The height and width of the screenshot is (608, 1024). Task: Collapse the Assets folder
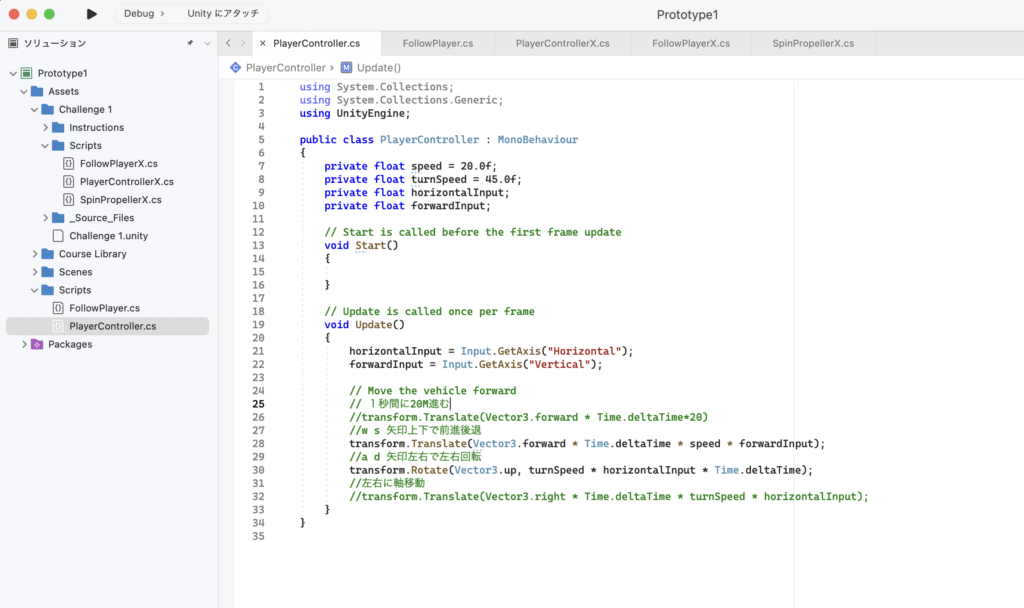coord(24,92)
